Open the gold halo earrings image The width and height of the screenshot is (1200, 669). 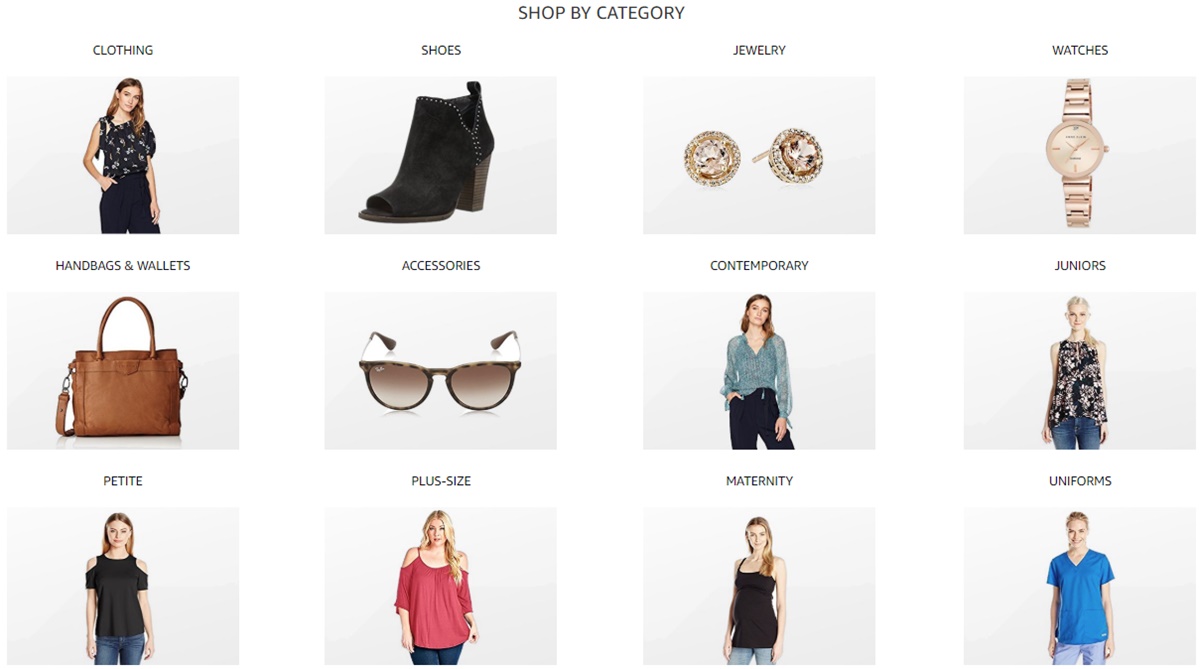click(x=759, y=155)
